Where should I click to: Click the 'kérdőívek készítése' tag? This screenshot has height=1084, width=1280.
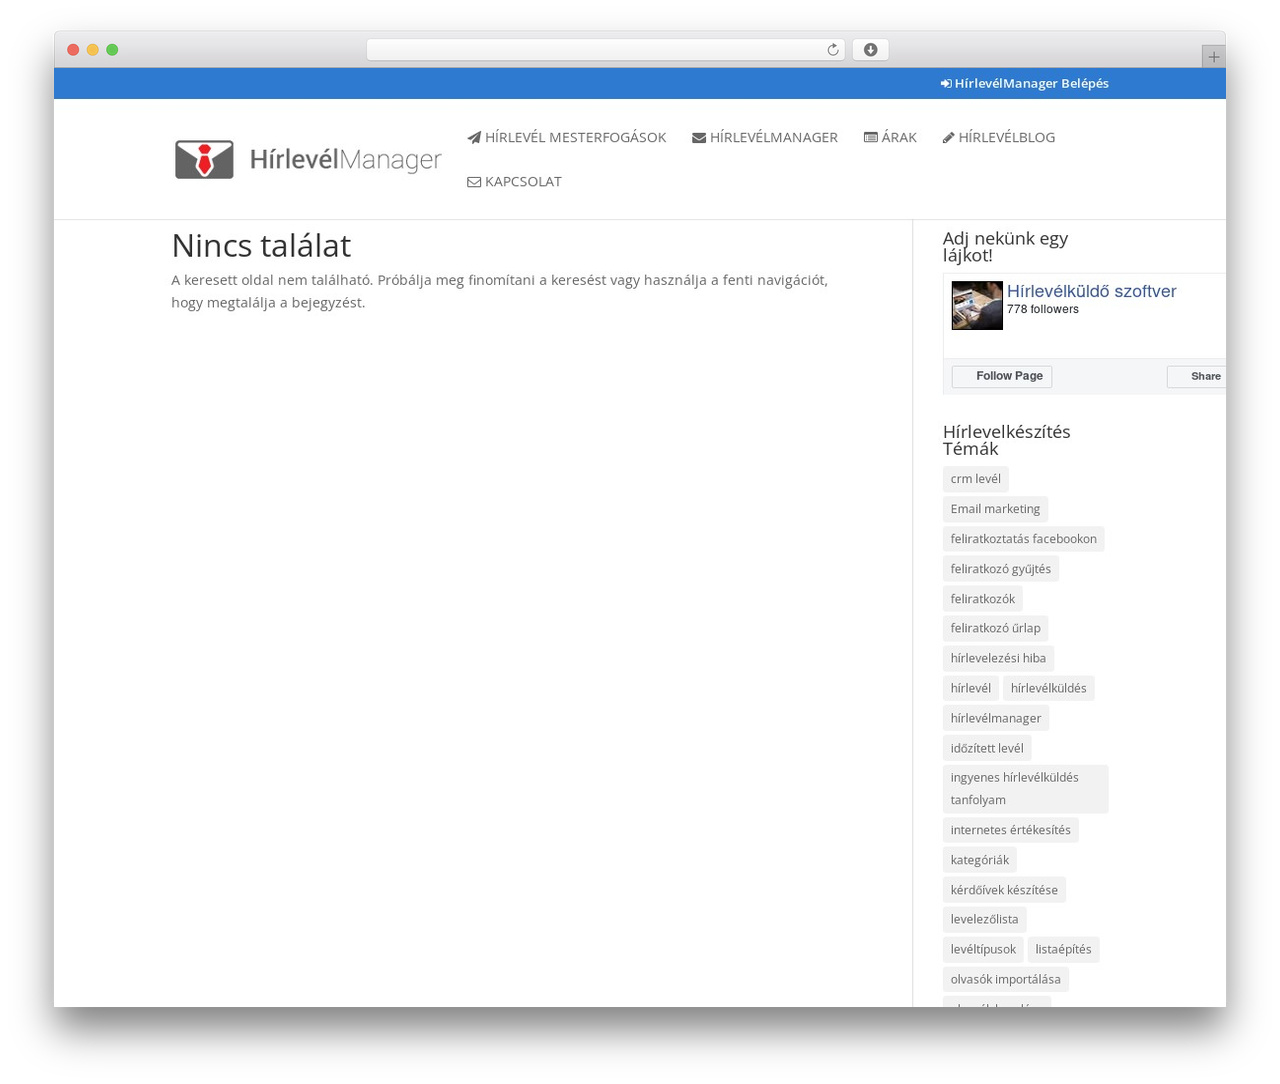[x=1004, y=890]
